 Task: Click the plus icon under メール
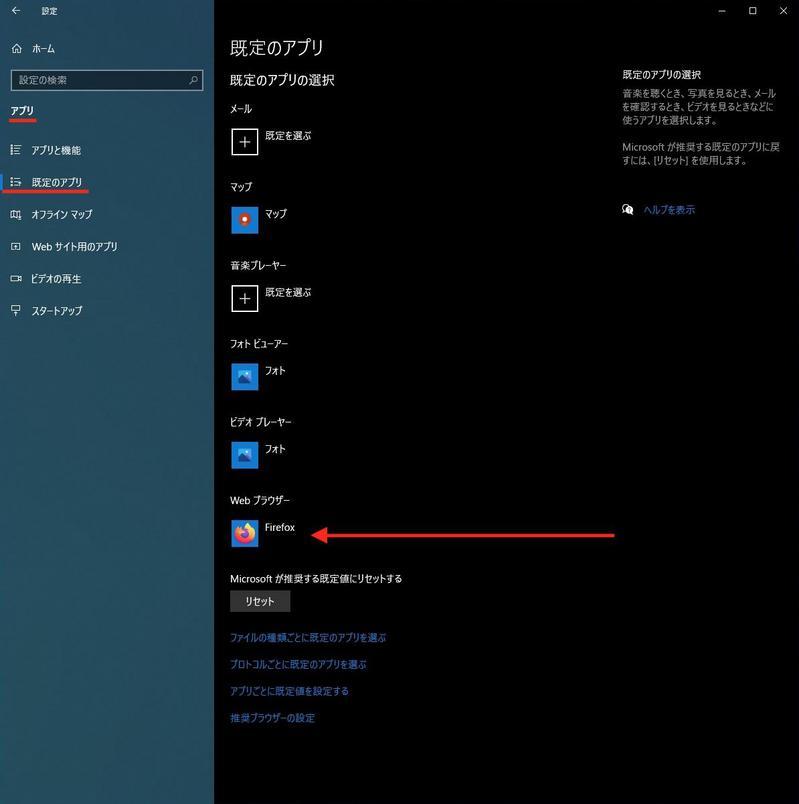(245, 142)
